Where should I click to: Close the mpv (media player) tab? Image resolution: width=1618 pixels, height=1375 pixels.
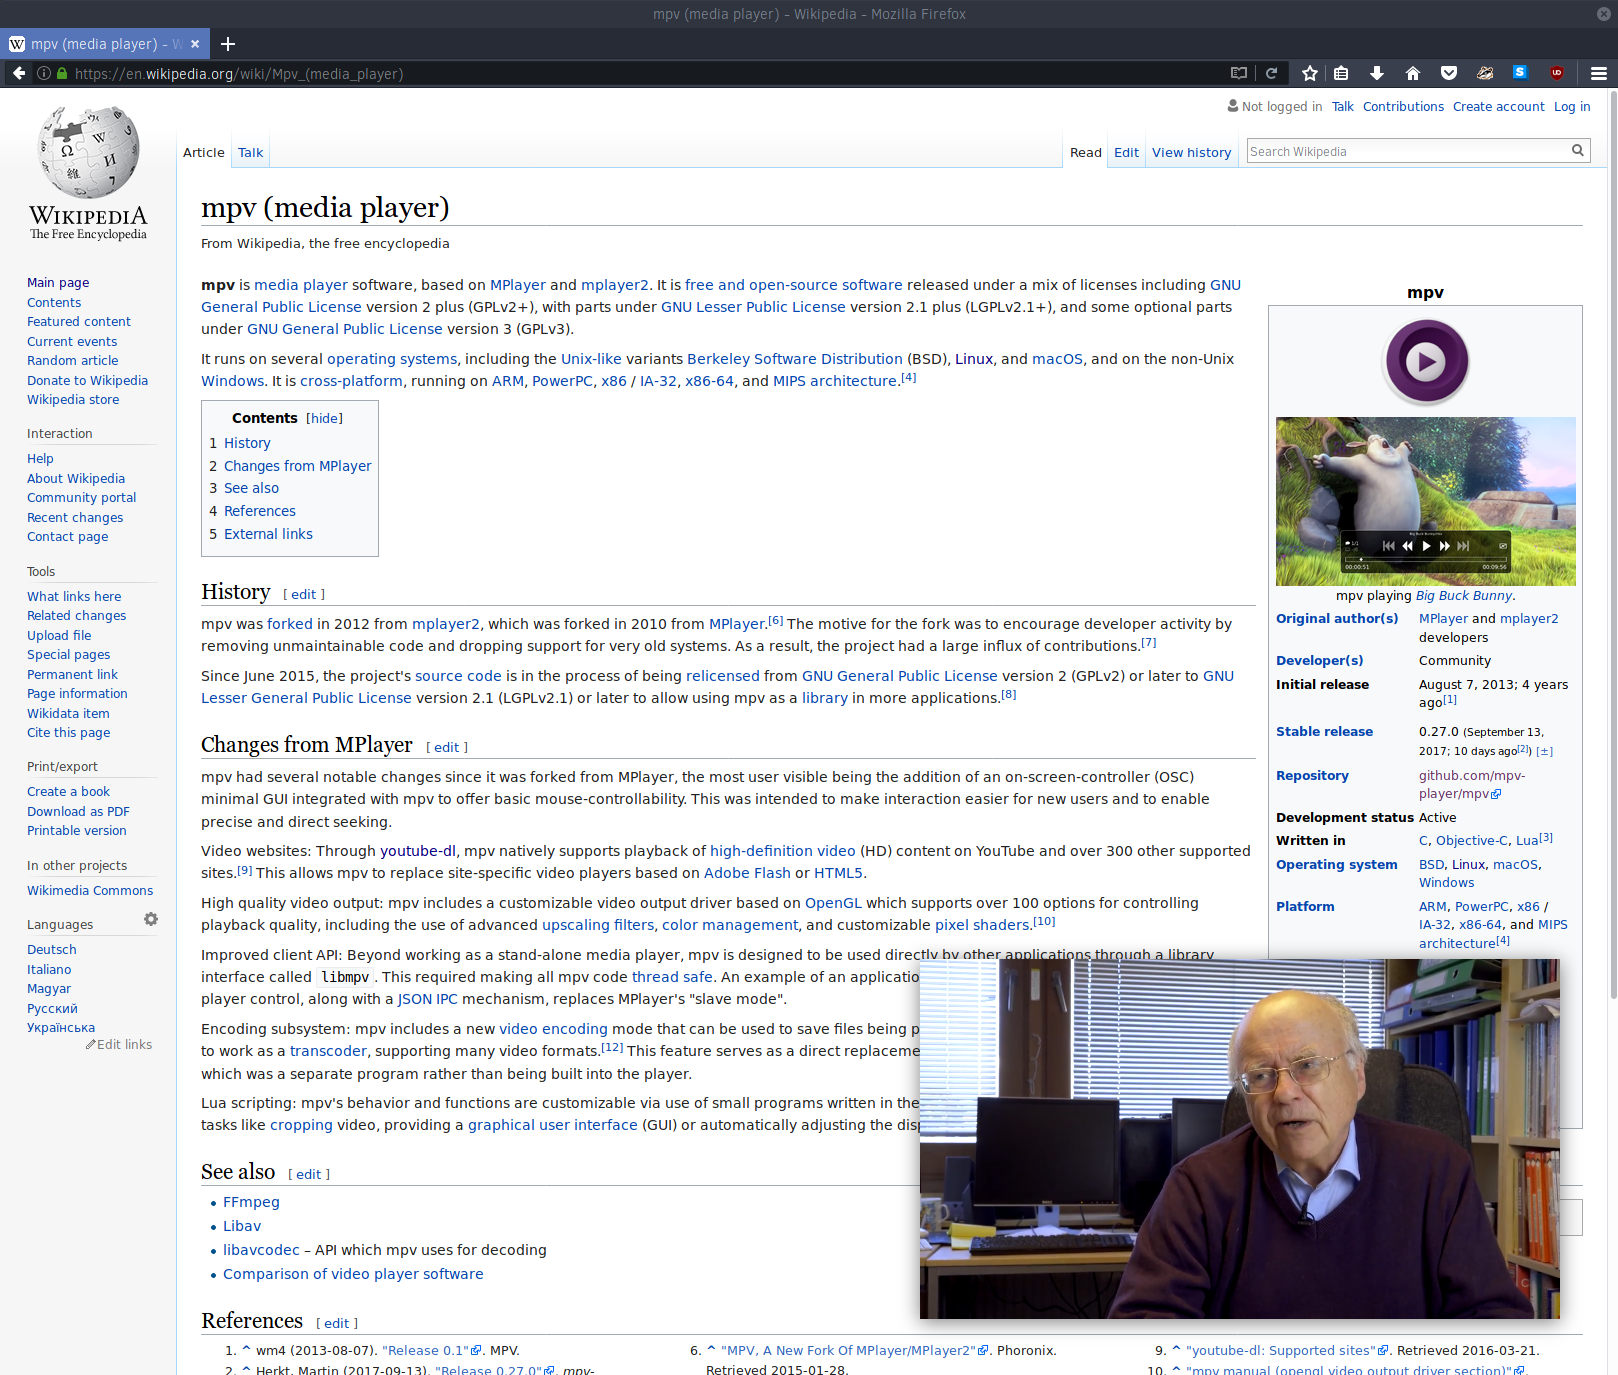coord(195,44)
